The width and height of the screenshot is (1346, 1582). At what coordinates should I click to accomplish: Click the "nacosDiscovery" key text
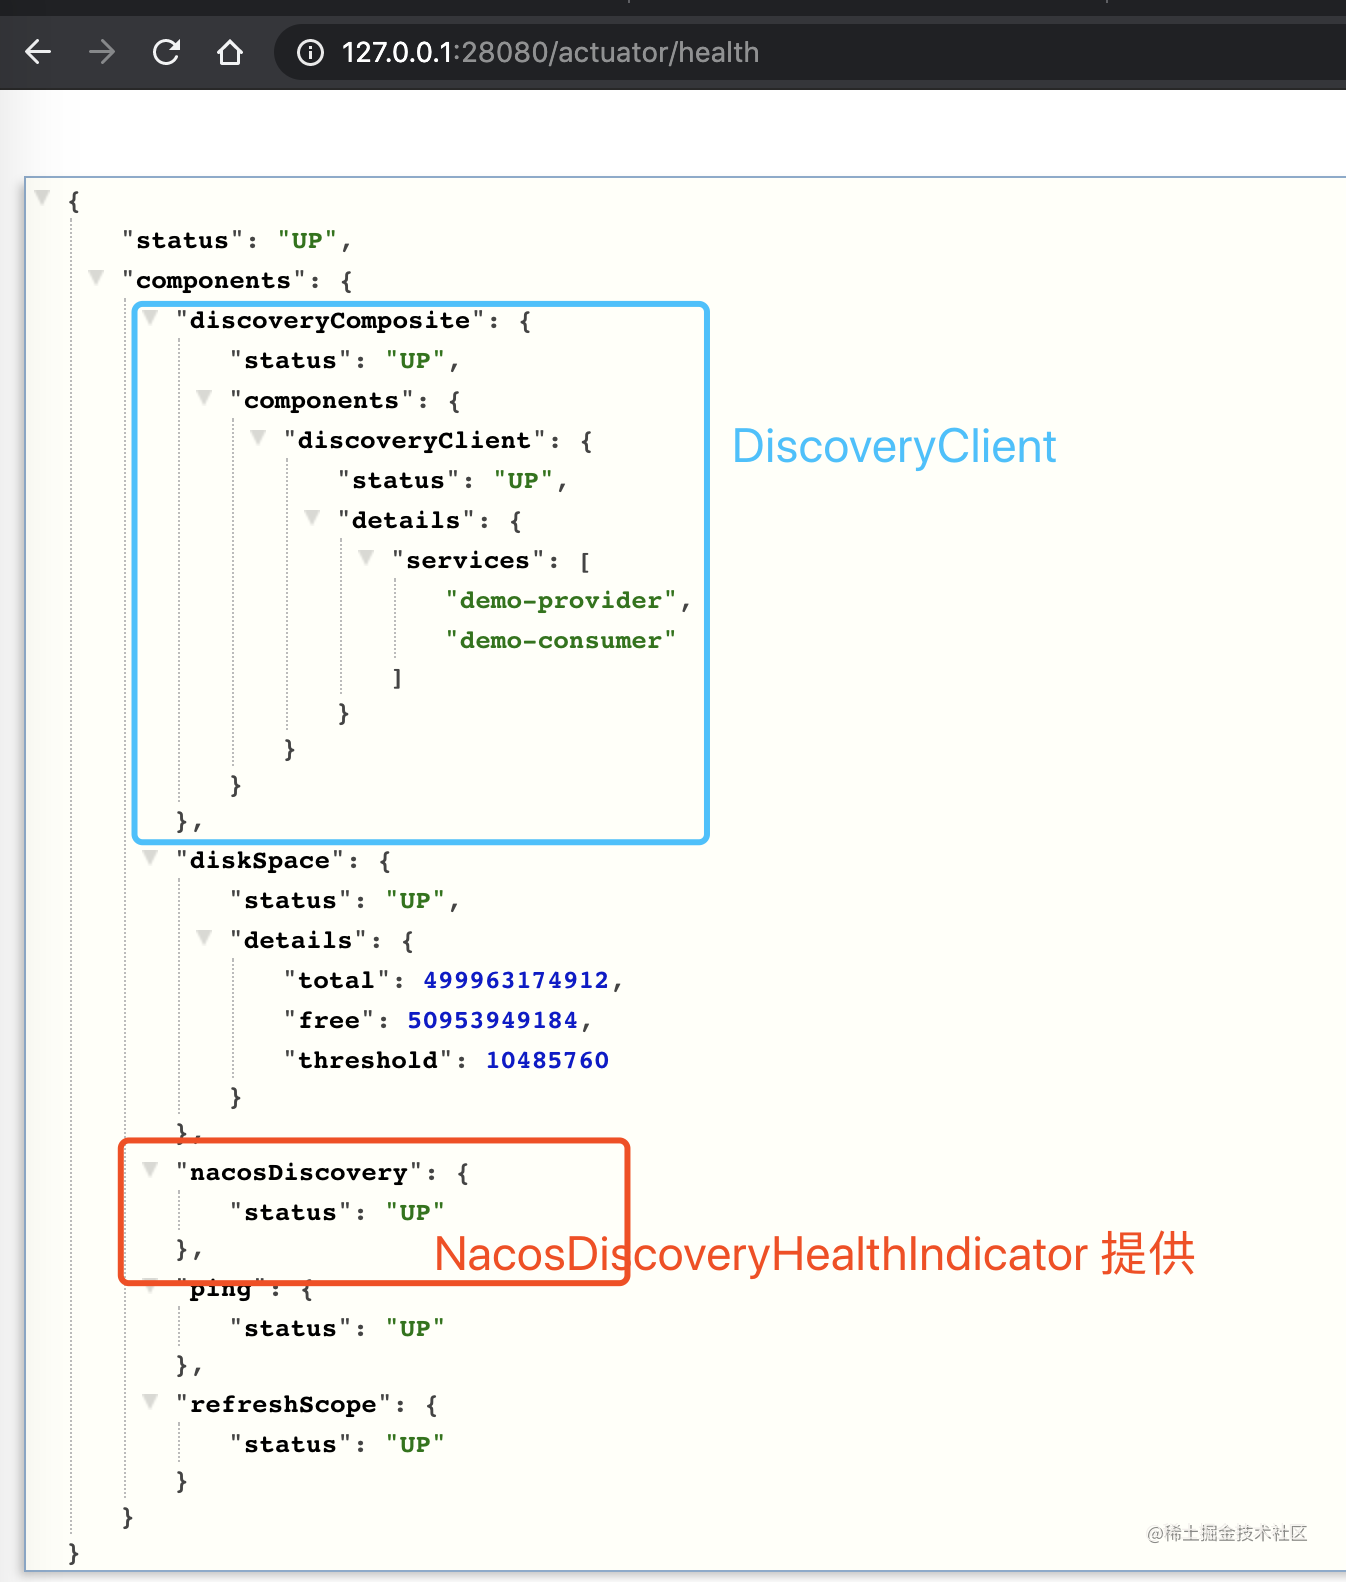tap(299, 1172)
